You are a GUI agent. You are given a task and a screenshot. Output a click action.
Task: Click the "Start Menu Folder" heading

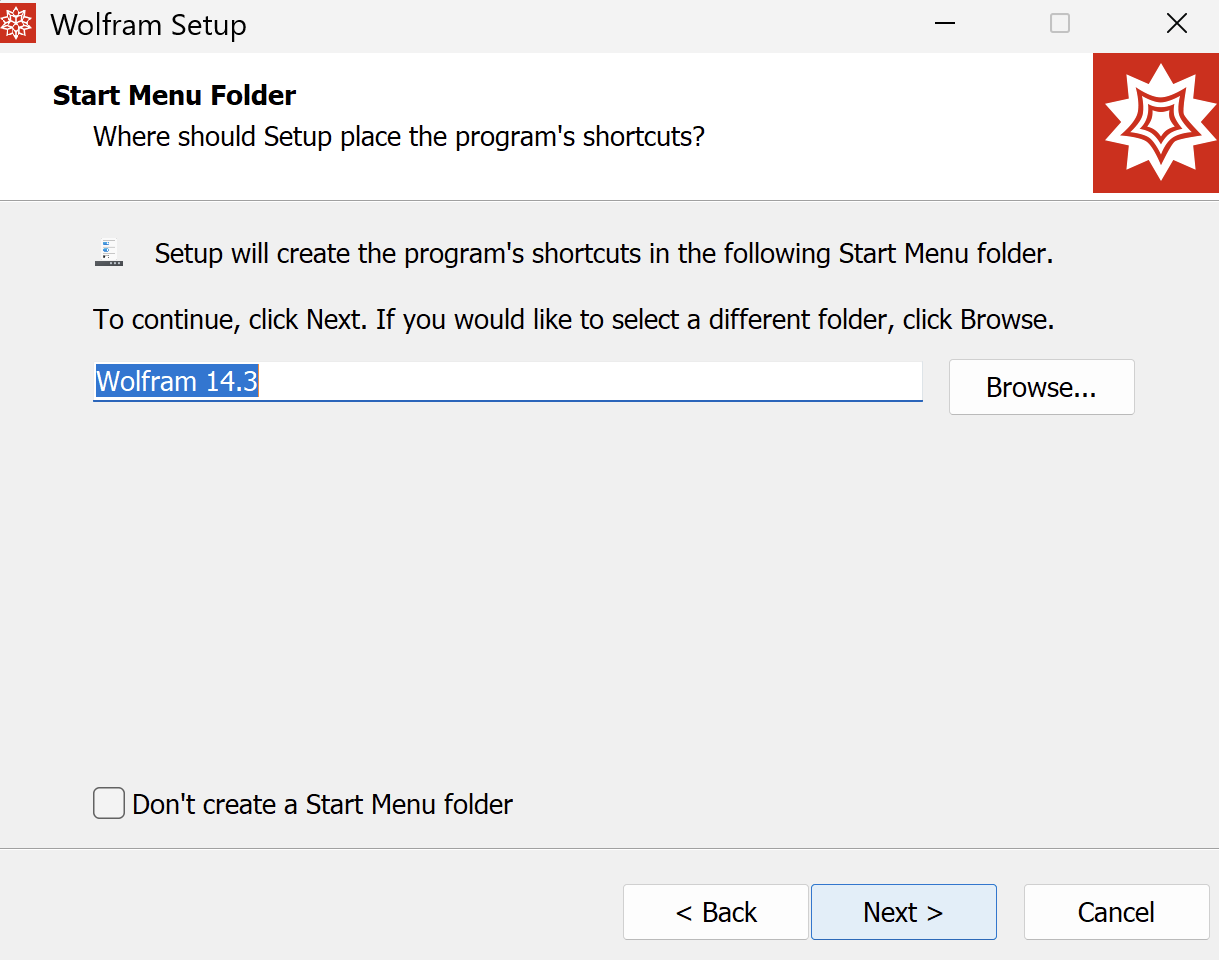(174, 96)
